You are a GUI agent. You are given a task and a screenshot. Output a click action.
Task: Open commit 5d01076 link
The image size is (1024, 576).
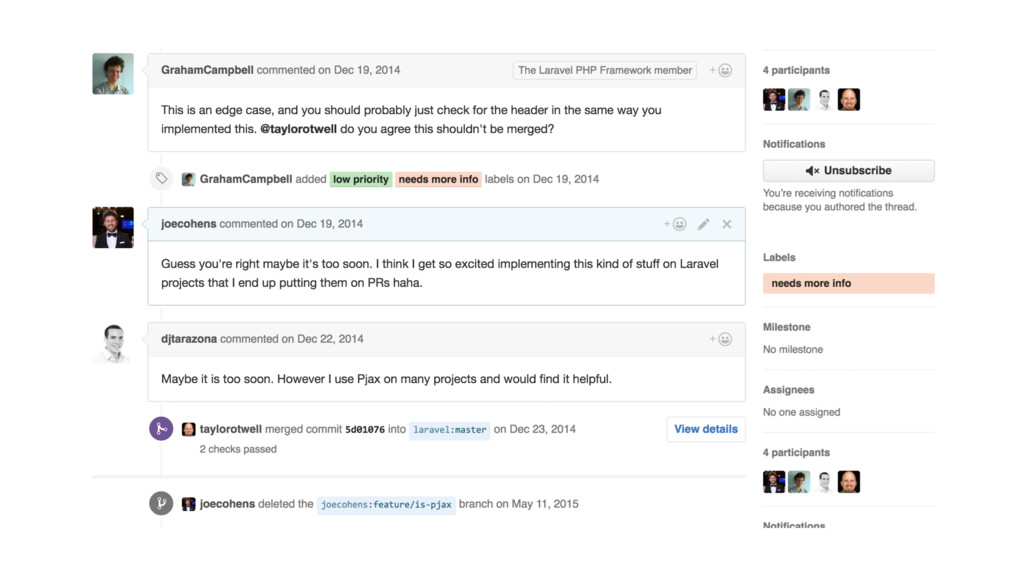[x=365, y=430]
